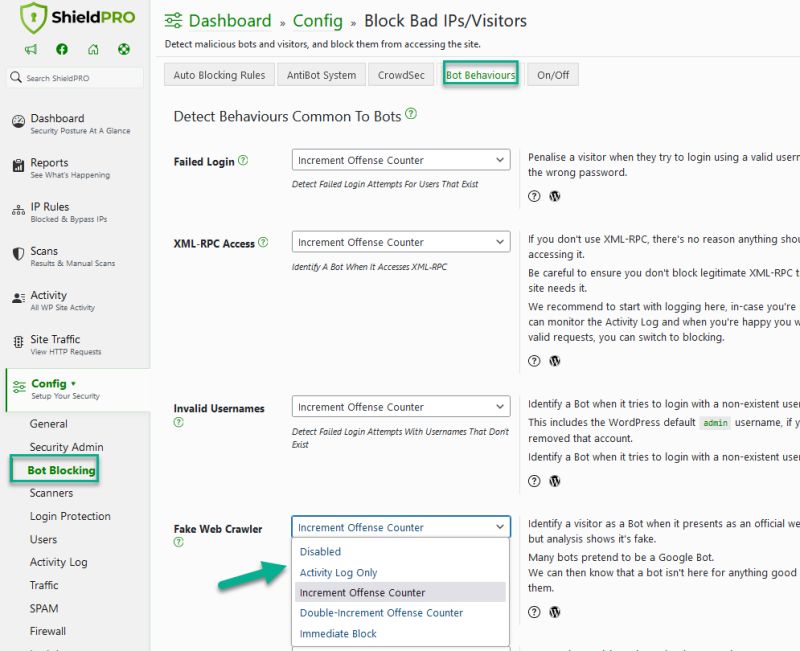Screen dimensions: 800x651
Task: Open the megaphone announcements icon
Action: 31,49
